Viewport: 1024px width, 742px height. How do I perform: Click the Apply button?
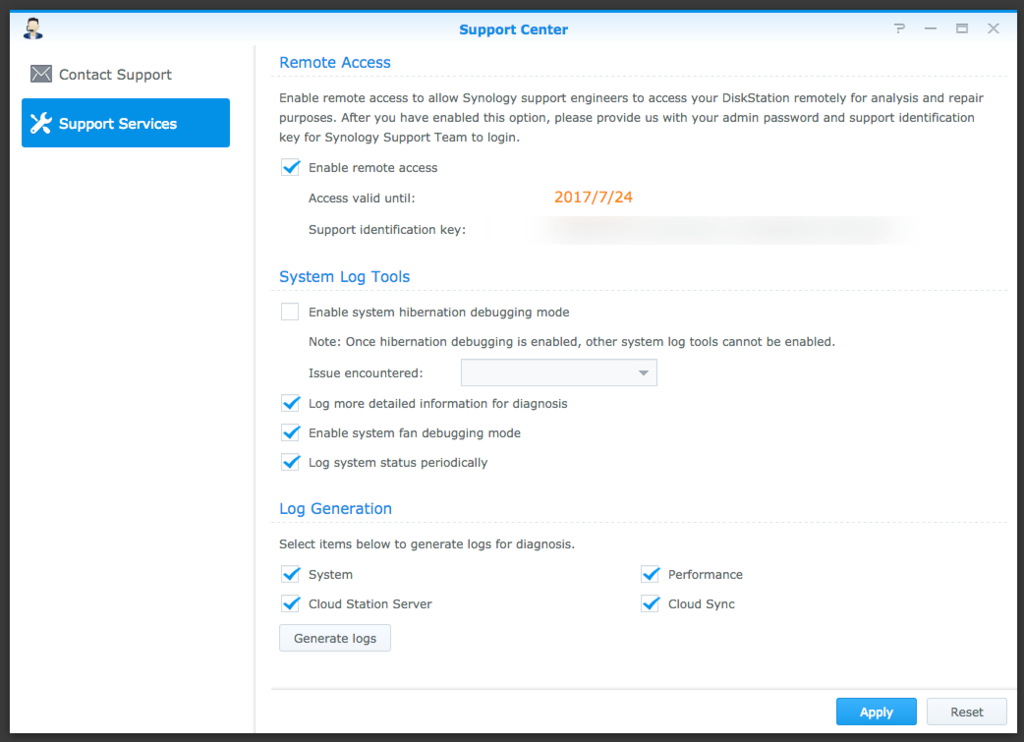[876, 712]
